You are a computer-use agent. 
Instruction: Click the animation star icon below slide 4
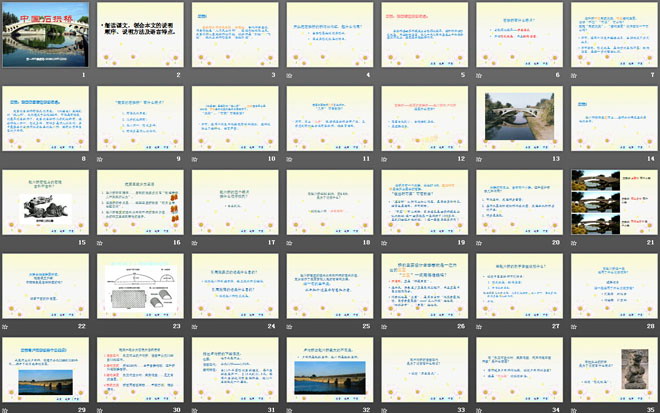pos(288,75)
